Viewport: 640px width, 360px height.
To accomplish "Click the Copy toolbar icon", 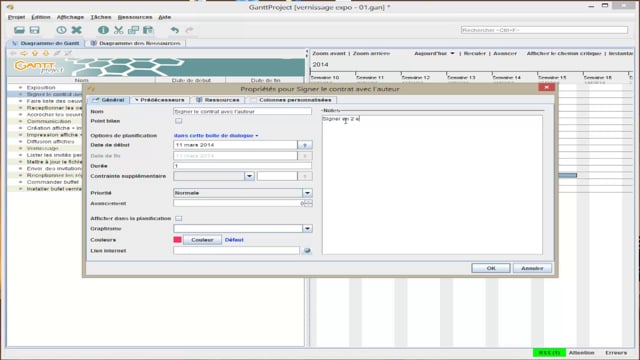I will click(133, 30).
